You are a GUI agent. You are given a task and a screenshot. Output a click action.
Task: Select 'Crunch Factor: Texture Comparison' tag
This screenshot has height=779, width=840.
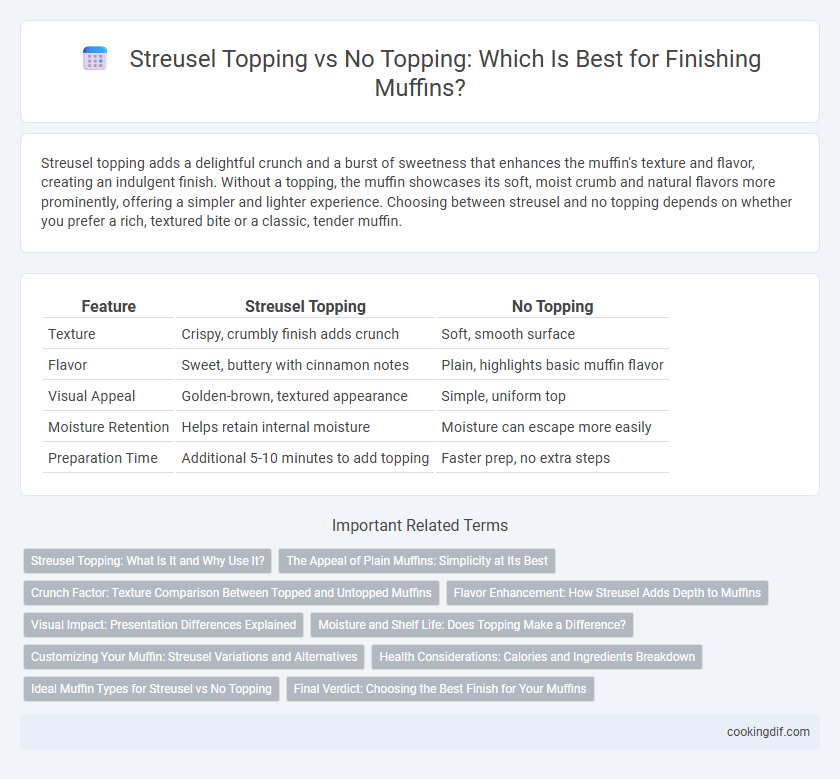pos(231,593)
